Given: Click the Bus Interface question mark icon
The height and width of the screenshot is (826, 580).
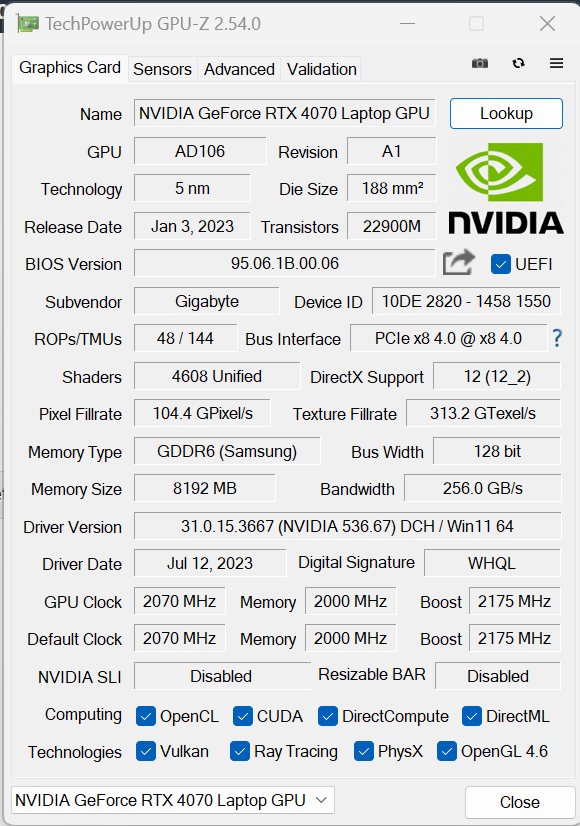Looking at the screenshot, I should click(x=557, y=338).
